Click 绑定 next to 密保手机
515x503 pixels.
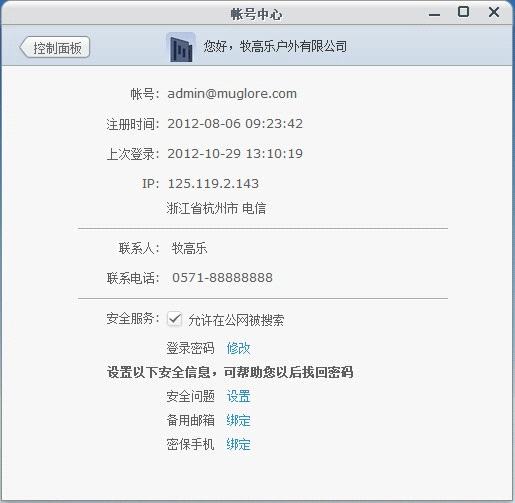(x=238, y=444)
